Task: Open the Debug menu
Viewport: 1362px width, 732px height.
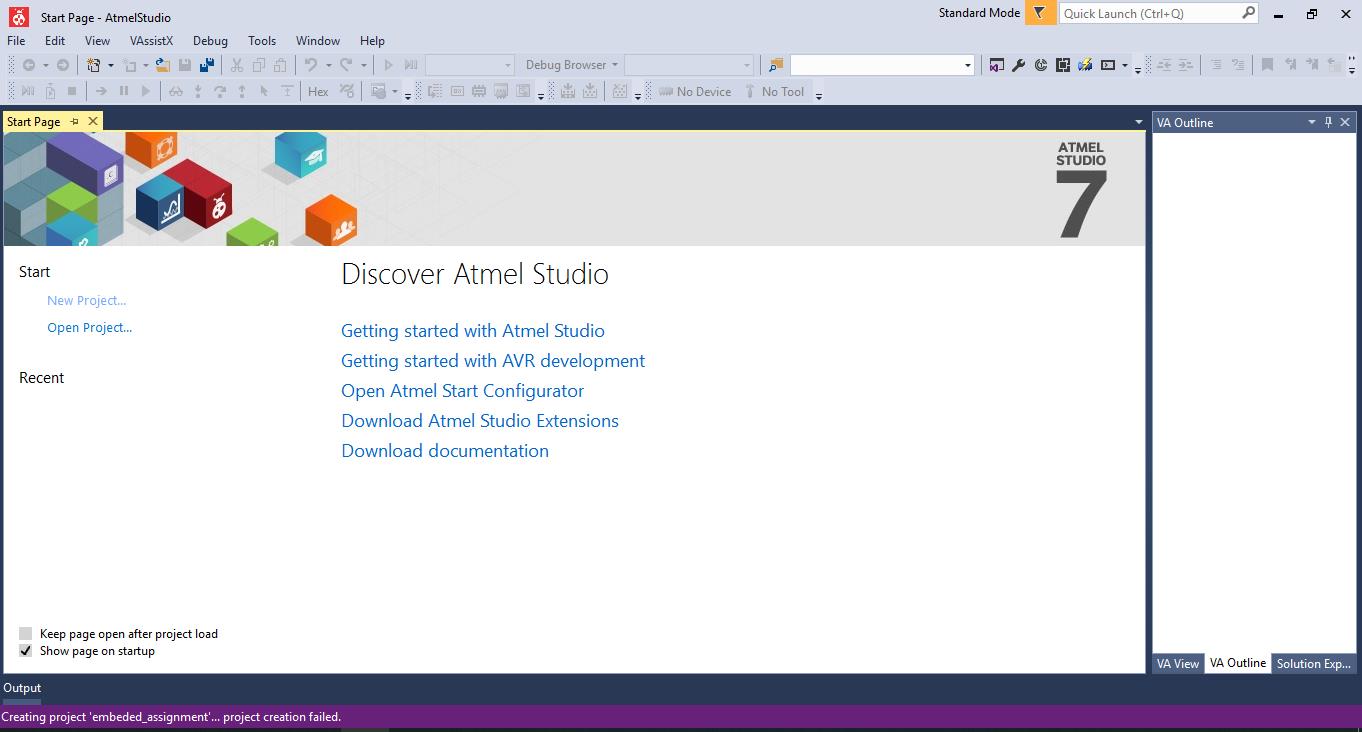Action: coord(210,41)
